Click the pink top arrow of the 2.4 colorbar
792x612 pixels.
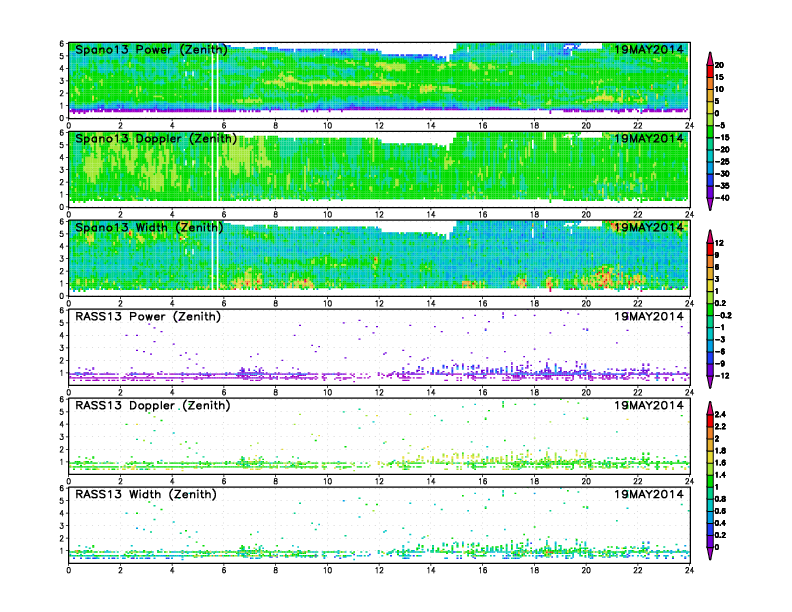(x=710, y=408)
